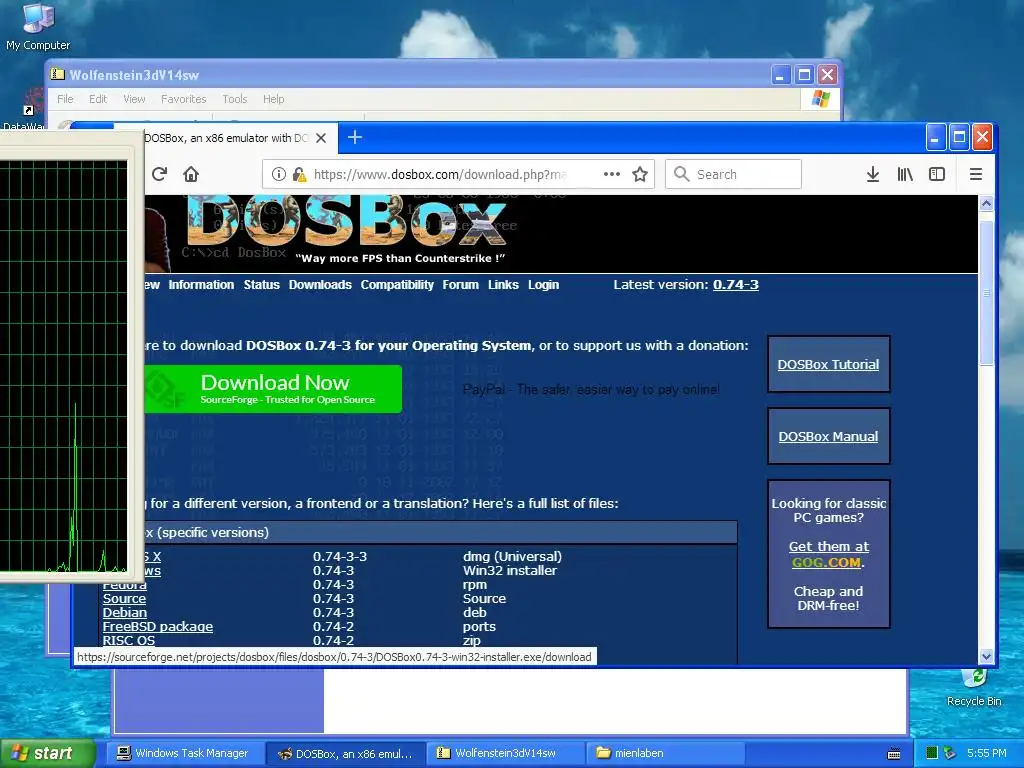1024x768 pixels.
Task: Open Tools menu in Wolfenstein3dV14sw window
Action: click(234, 99)
